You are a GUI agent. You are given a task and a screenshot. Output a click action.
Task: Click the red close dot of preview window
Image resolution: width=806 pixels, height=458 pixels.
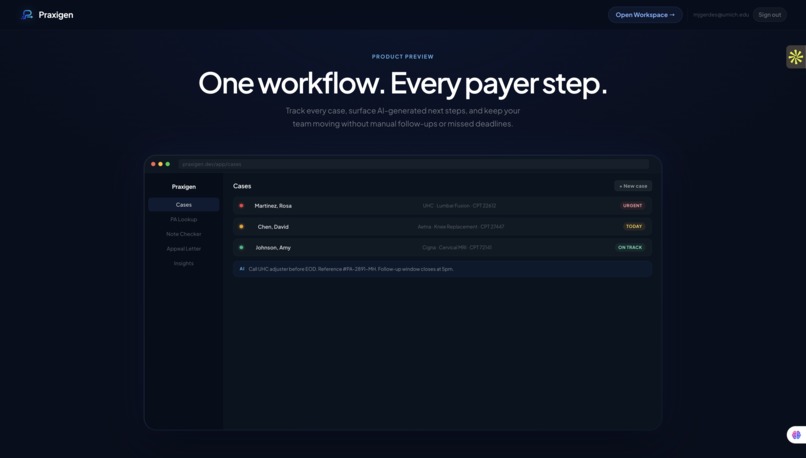coord(153,164)
